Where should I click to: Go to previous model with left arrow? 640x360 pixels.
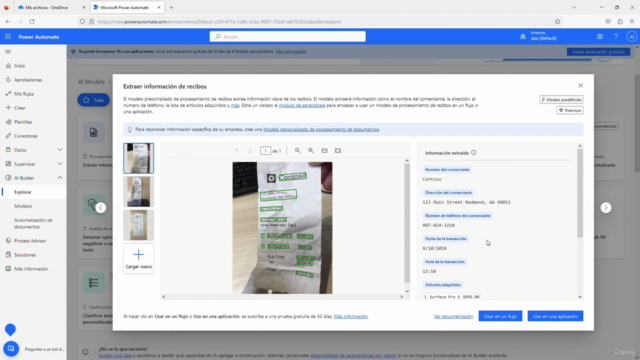(101, 208)
